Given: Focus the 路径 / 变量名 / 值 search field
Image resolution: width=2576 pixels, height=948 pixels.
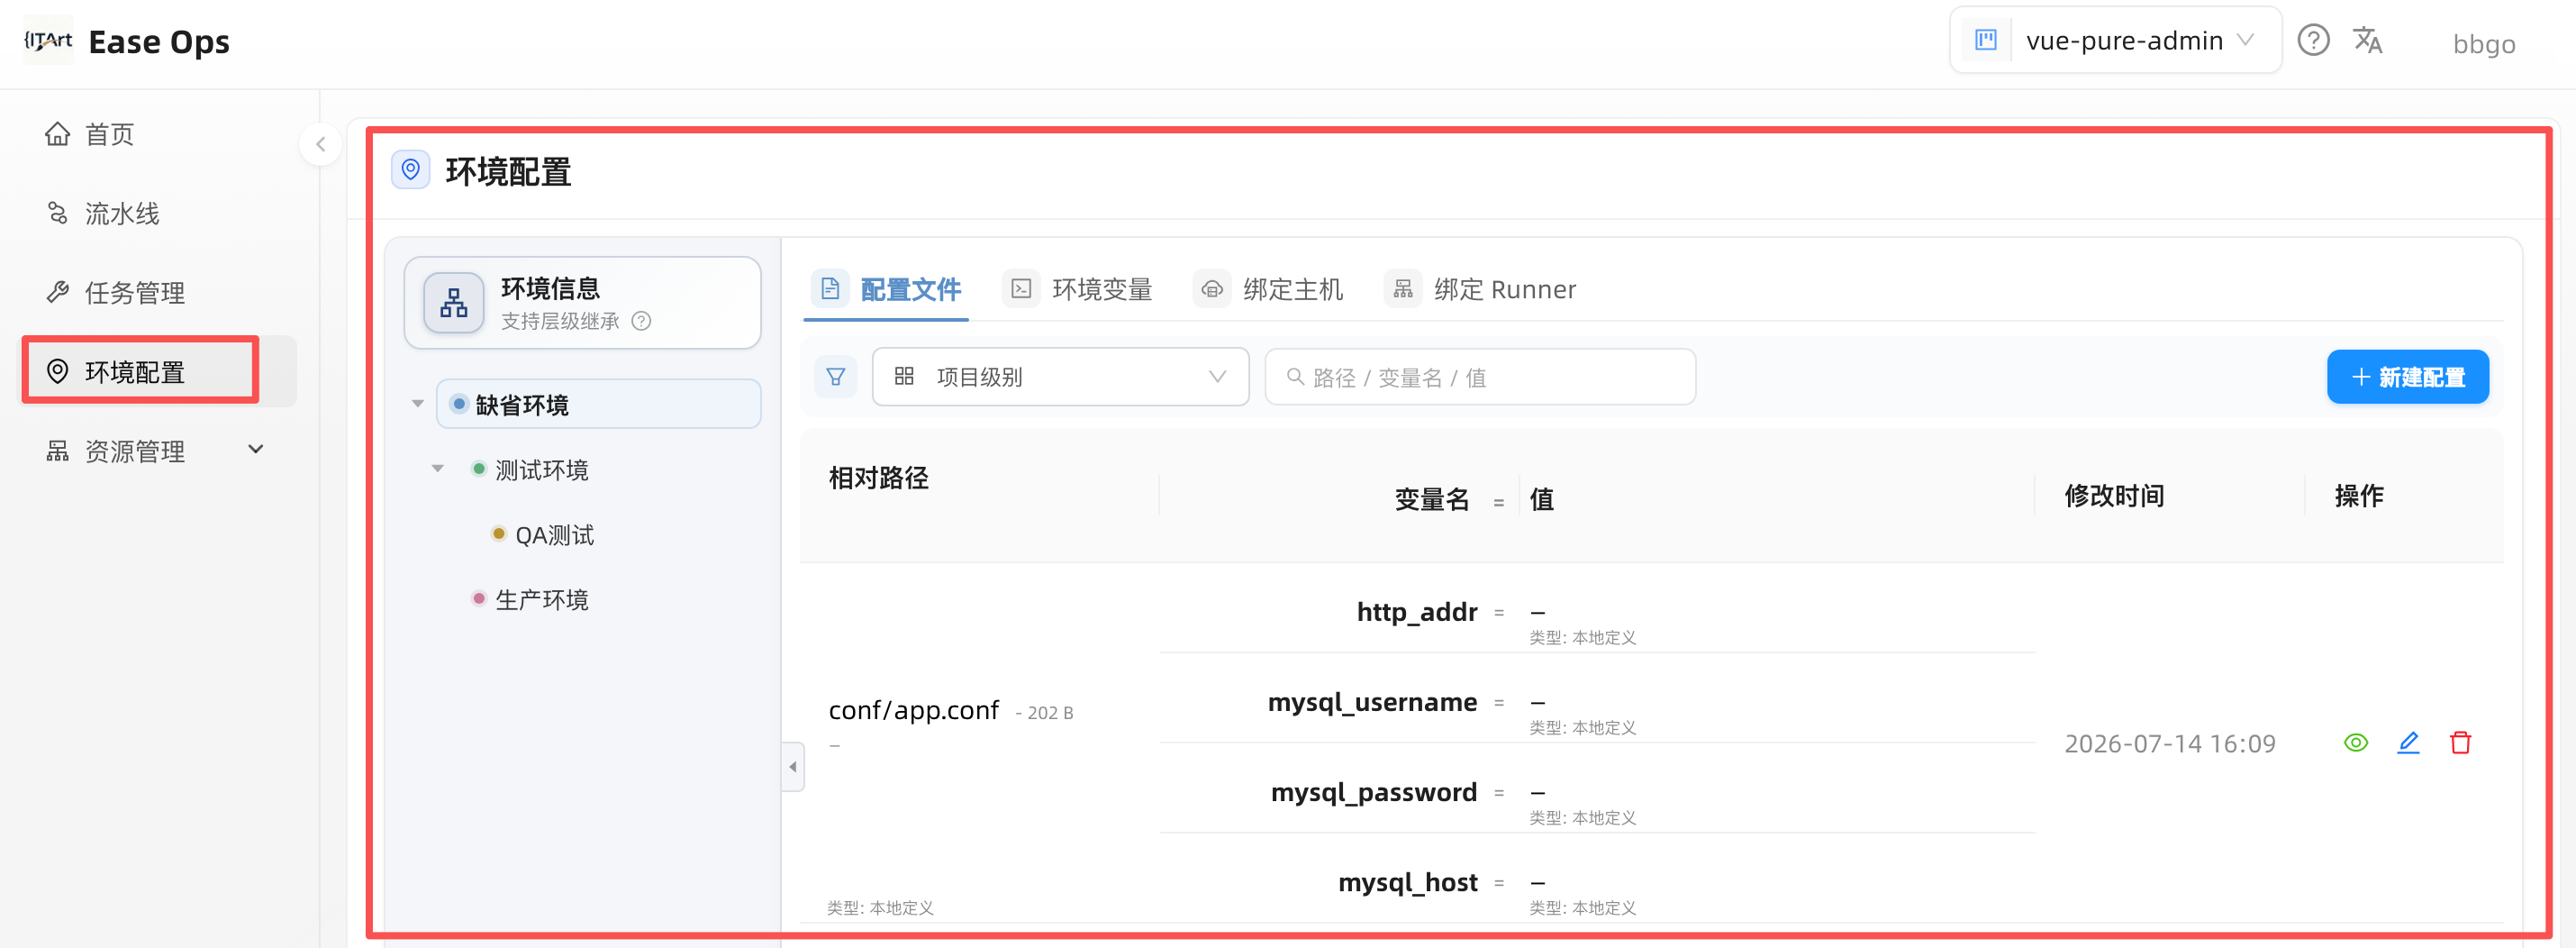Looking at the screenshot, I should 1480,377.
